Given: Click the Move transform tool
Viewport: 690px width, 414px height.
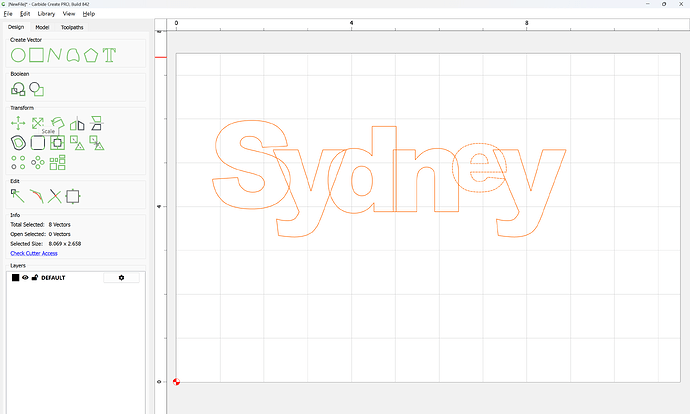Looking at the screenshot, I should click(x=17, y=123).
